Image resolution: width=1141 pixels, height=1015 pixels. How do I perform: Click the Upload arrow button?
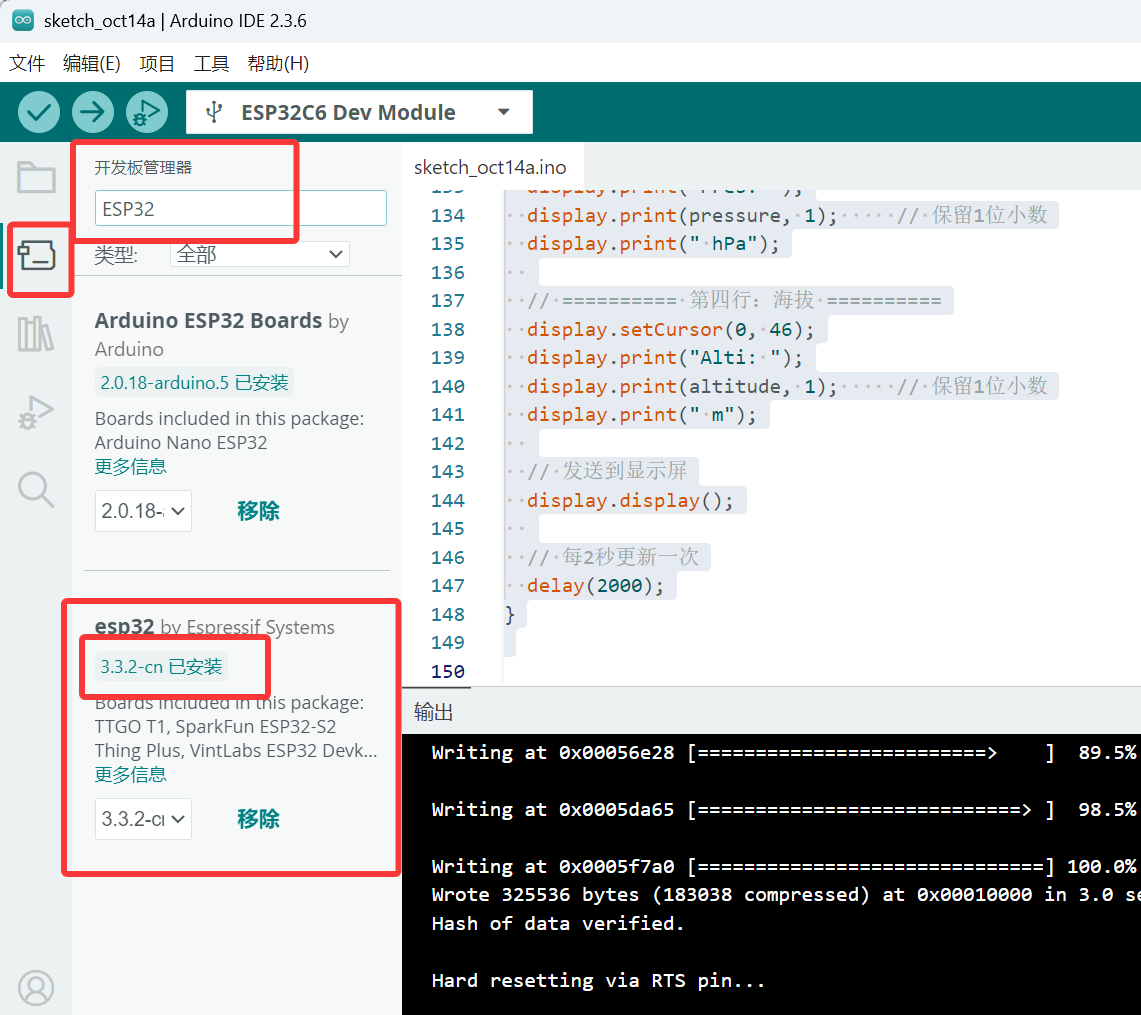(93, 112)
